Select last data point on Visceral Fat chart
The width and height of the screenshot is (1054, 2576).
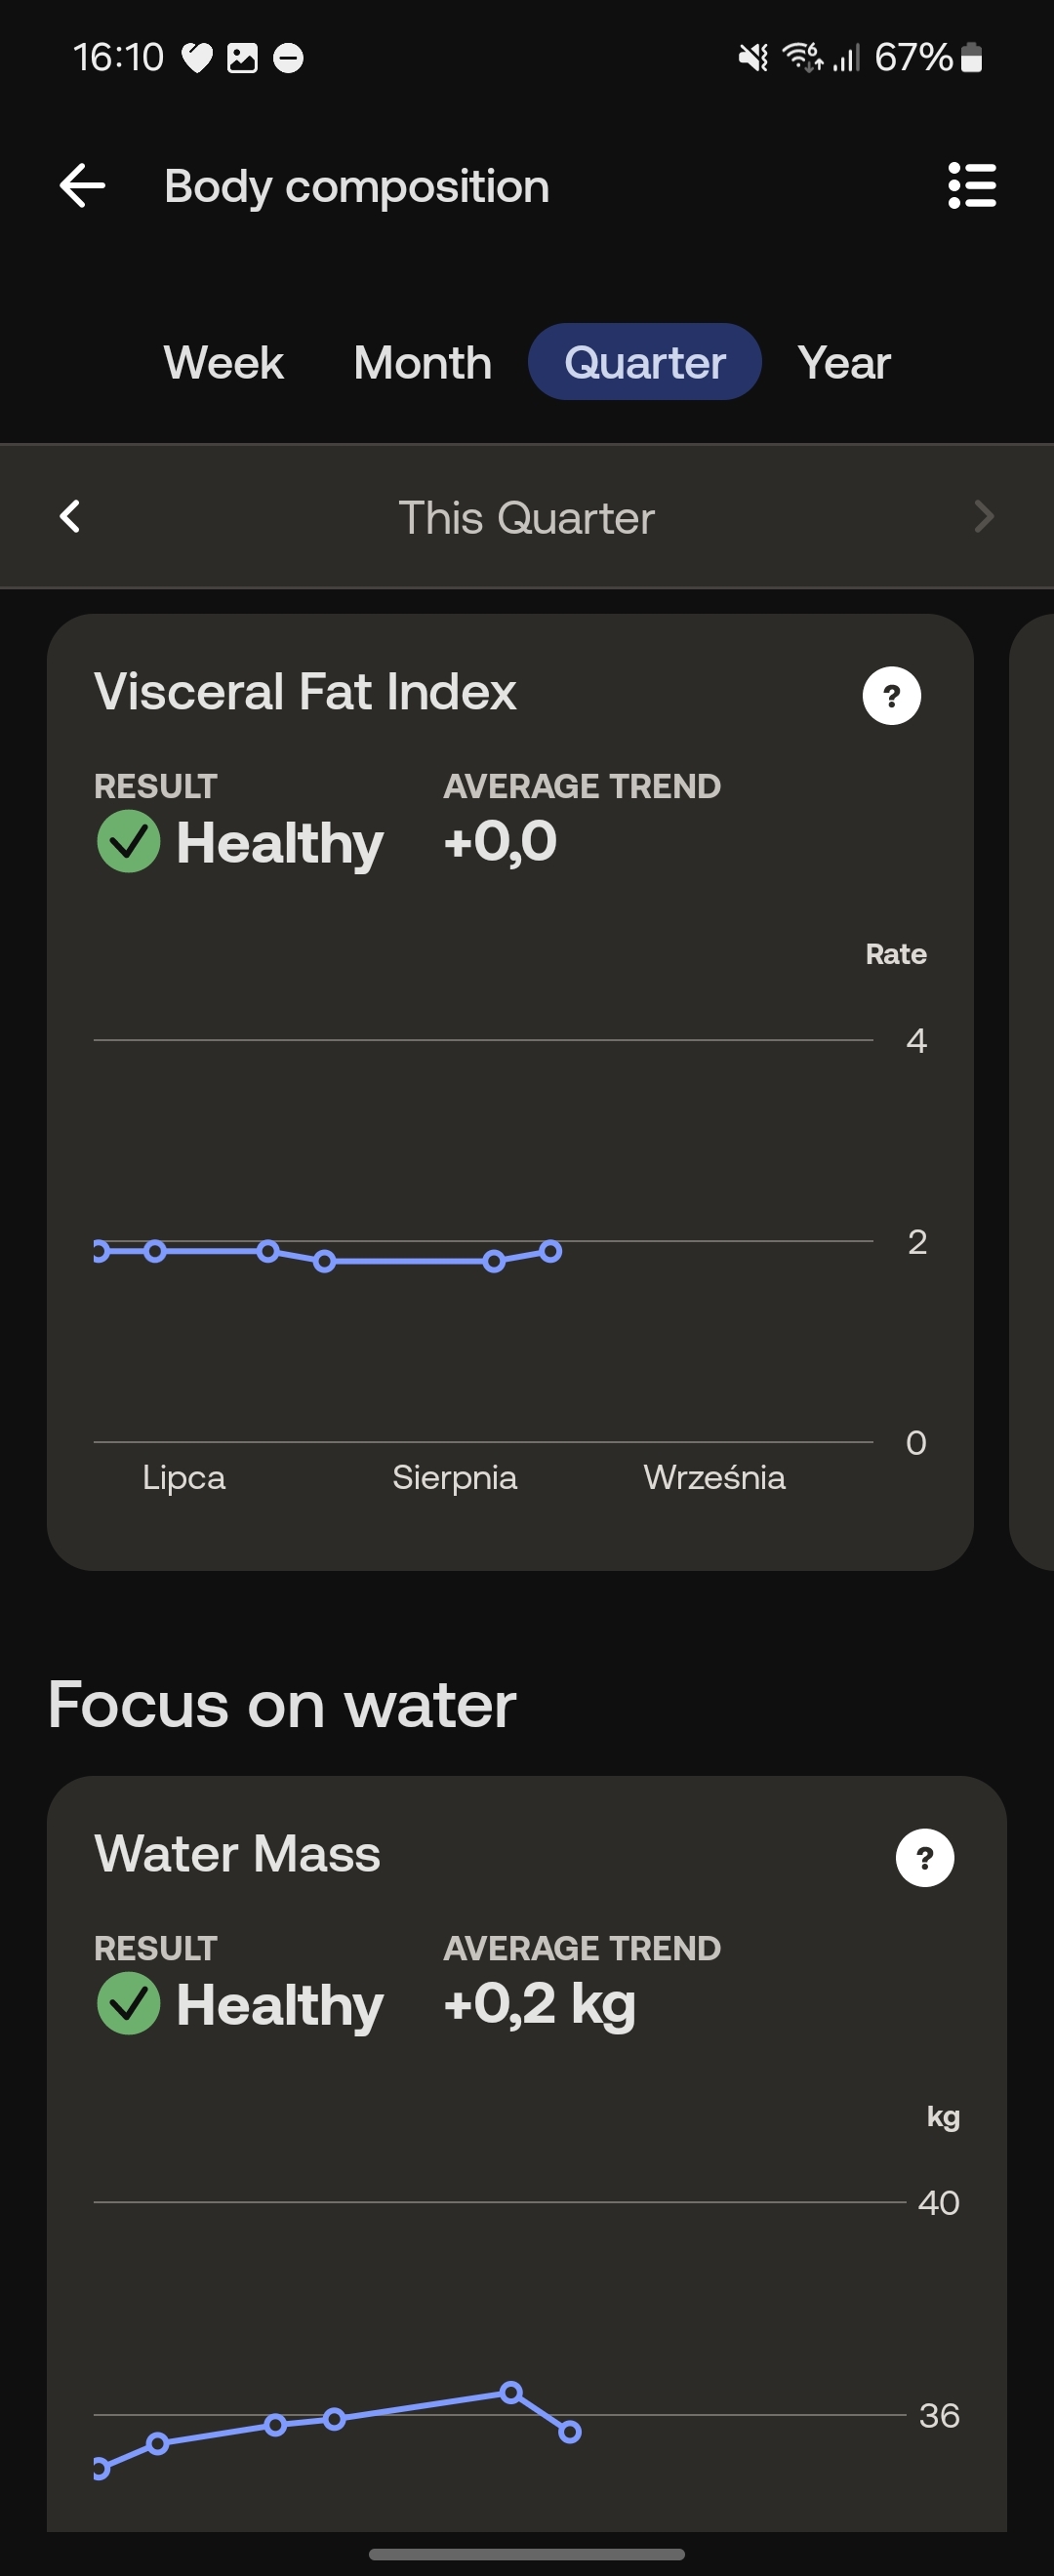(x=551, y=1252)
